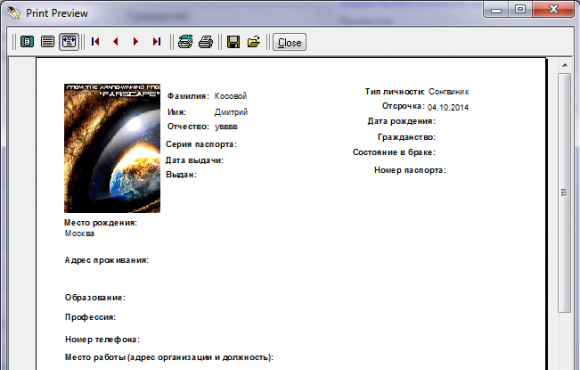Screen dimensions: 580x370
Task: Toggle the zoom to page width button
Action: tap(69, 41)
